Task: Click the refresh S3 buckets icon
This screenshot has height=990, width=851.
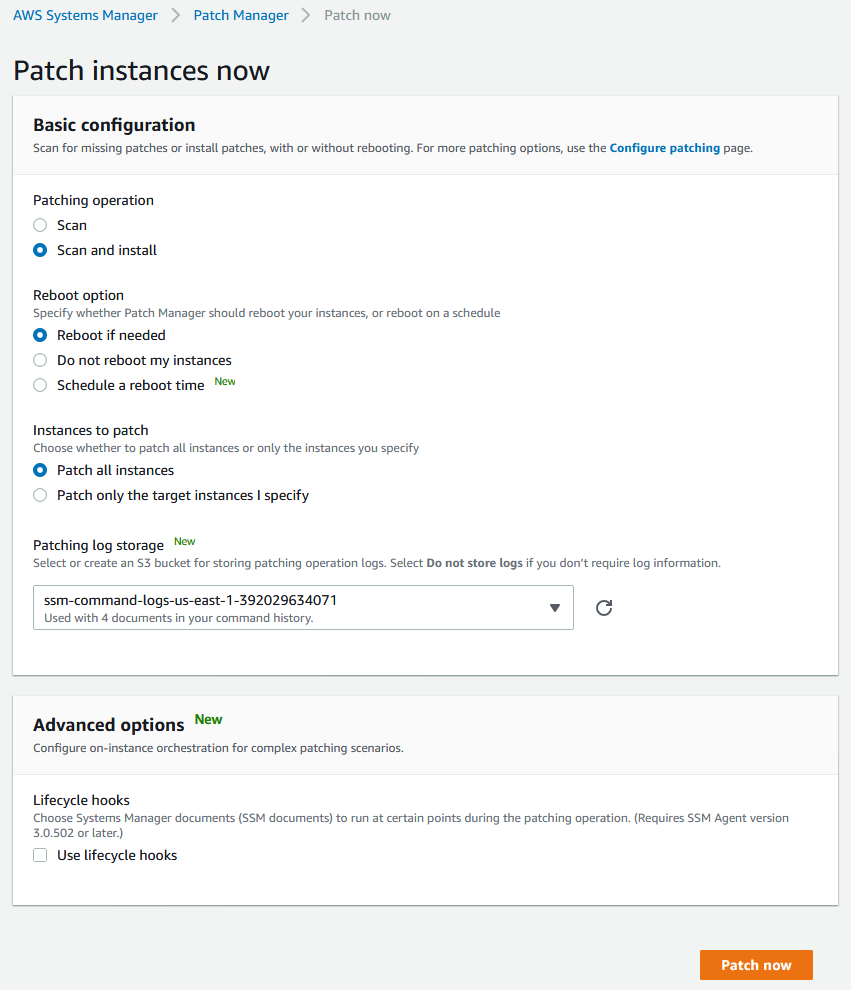Action: [x=604, y=607]
